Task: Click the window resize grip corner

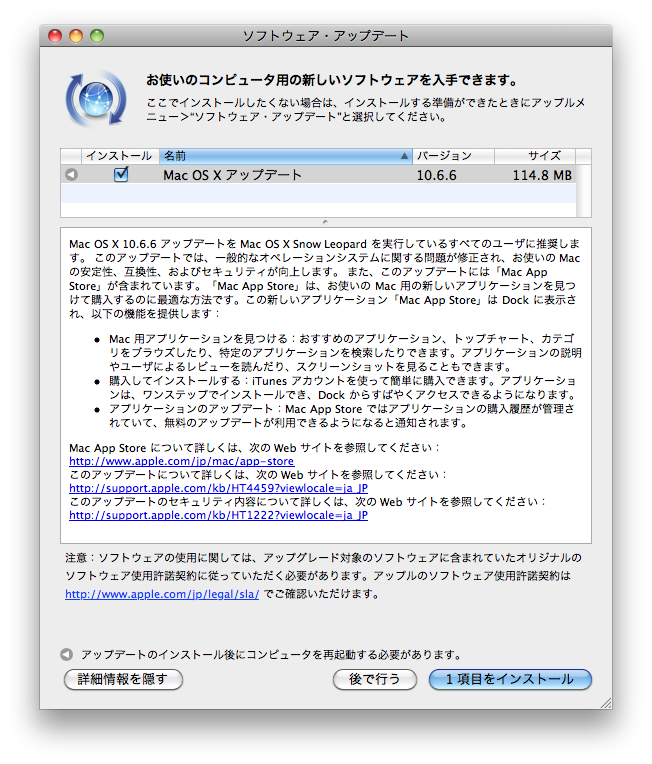Action: [x=605, y=702]
